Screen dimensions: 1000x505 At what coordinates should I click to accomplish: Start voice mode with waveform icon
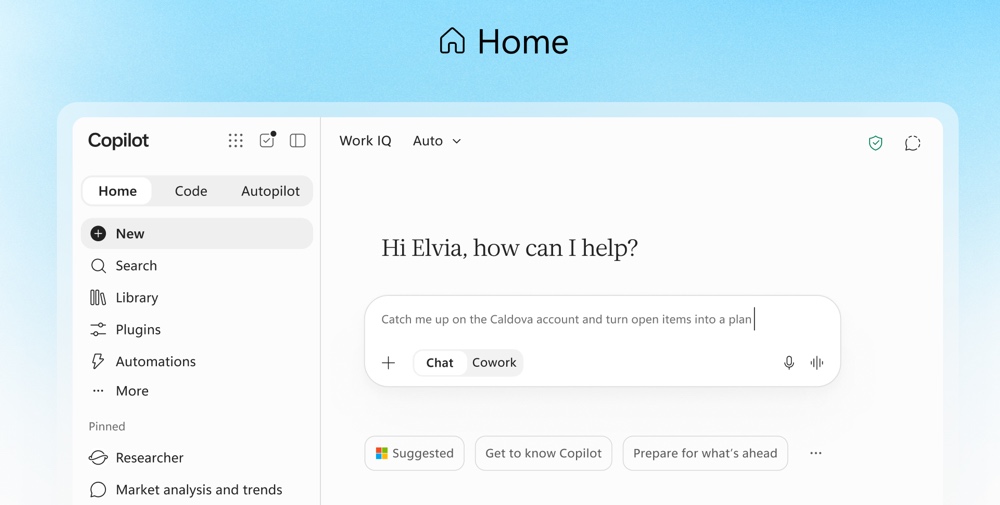817,363
